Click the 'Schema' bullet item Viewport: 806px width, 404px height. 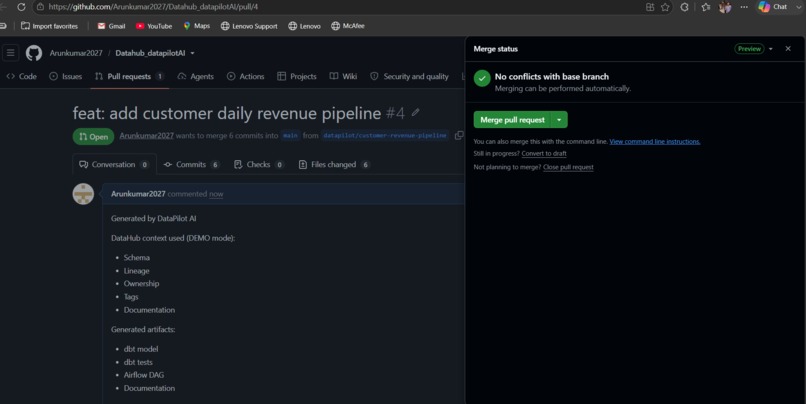[x=137, y=258]
